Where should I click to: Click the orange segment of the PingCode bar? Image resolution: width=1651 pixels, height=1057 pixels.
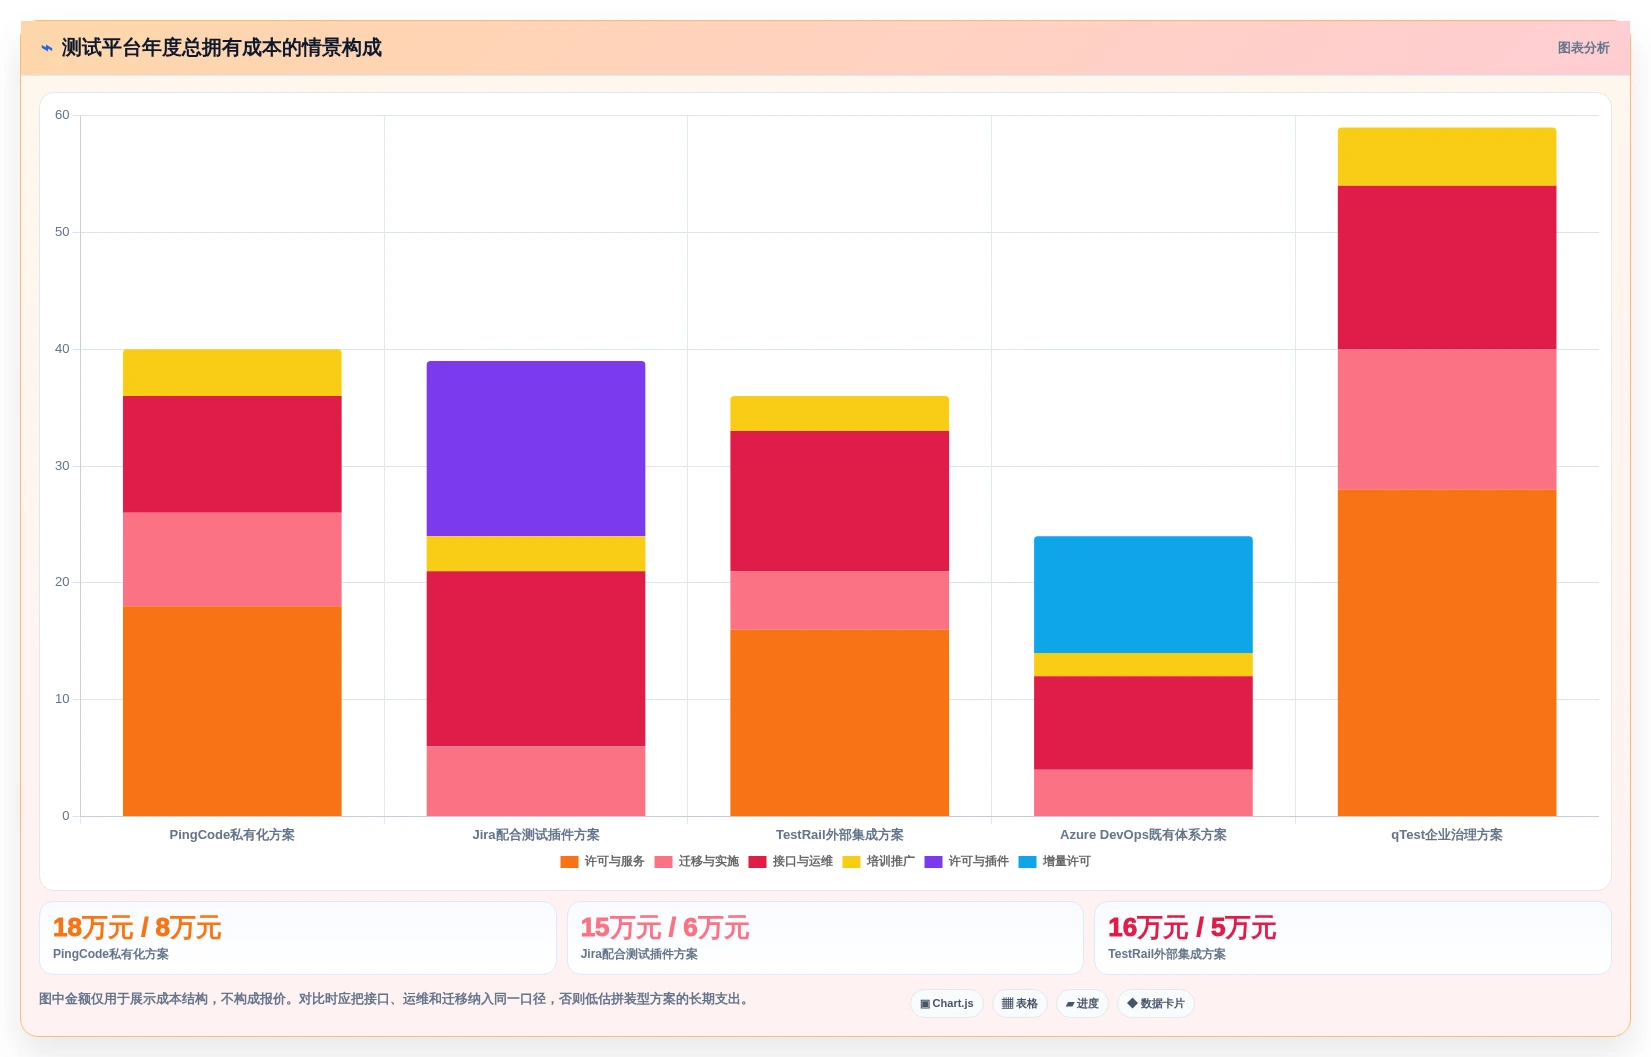(x=232, y=711)
